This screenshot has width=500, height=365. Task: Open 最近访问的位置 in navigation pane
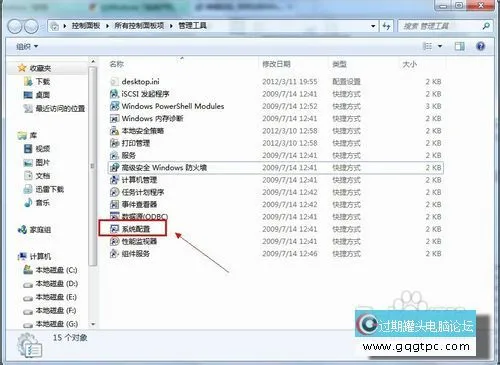(60, 108)
